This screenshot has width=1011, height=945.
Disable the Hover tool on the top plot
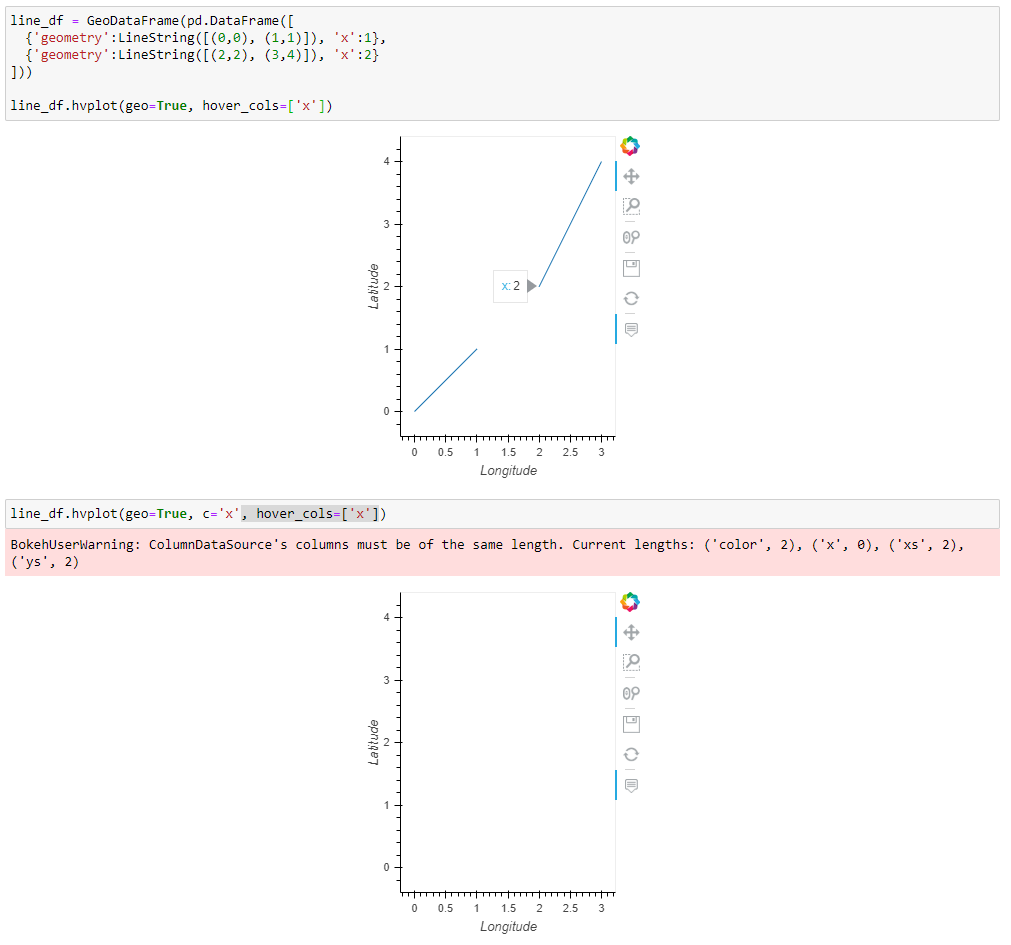[630, 328]
